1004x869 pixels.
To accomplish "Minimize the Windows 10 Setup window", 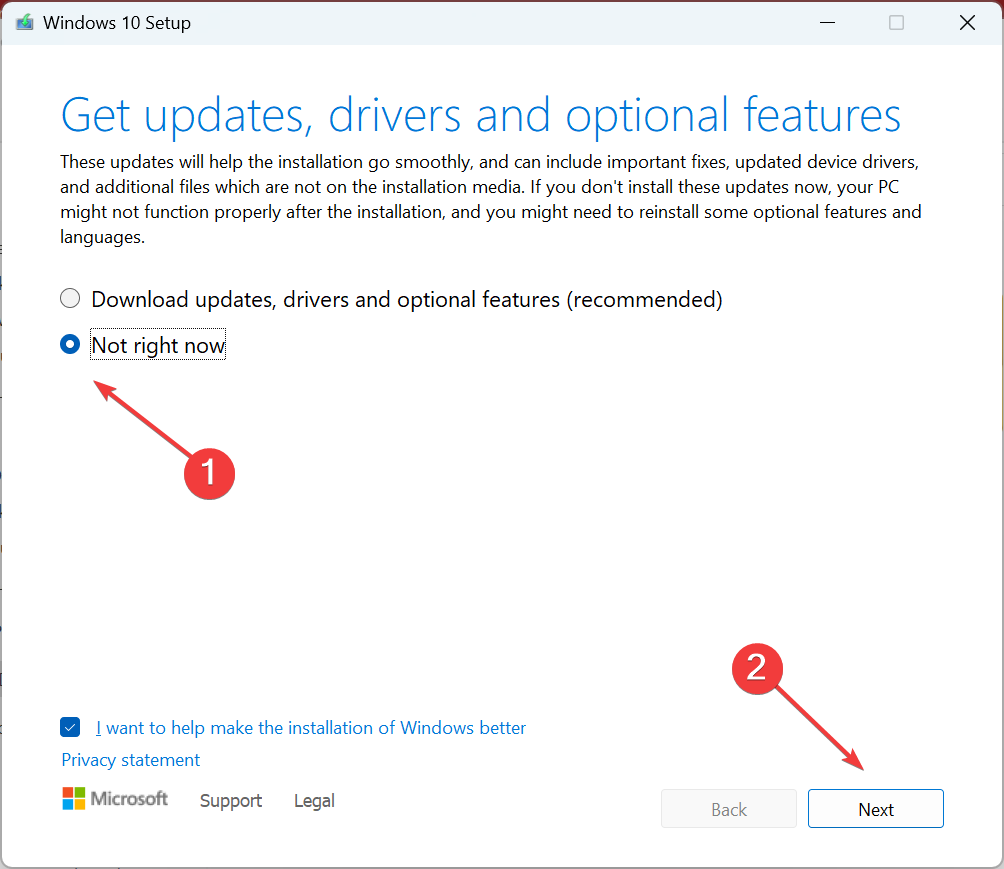I will point(827,22).
